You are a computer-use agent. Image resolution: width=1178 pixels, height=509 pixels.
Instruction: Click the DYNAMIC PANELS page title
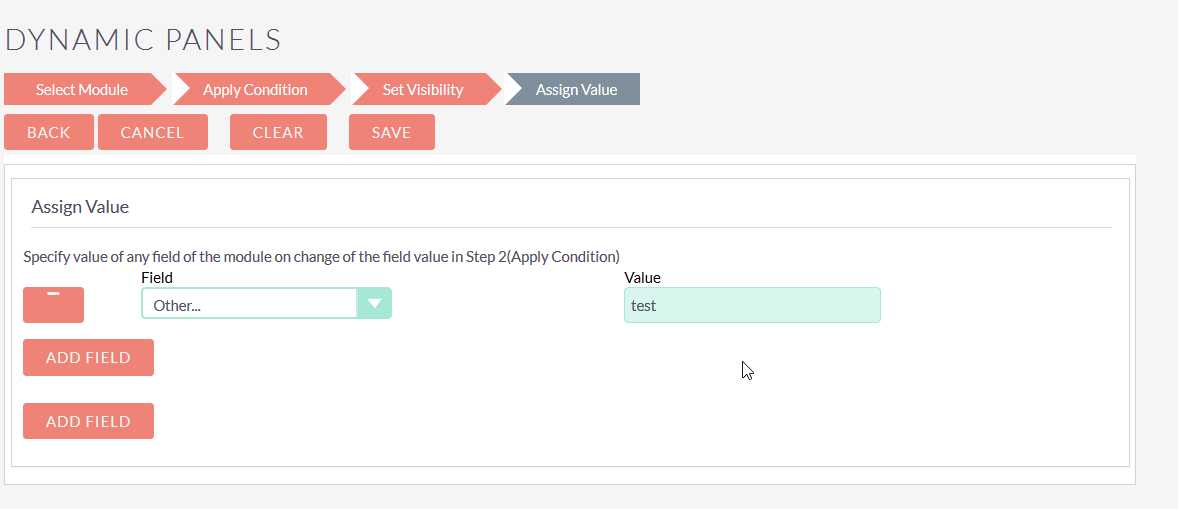(x=143, y=40)
